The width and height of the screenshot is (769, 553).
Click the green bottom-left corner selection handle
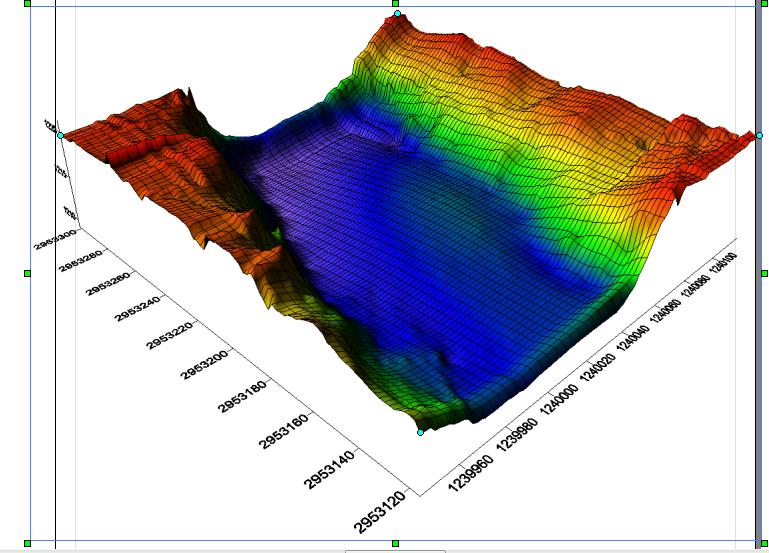pyautogui.click(x=27, y=543)
